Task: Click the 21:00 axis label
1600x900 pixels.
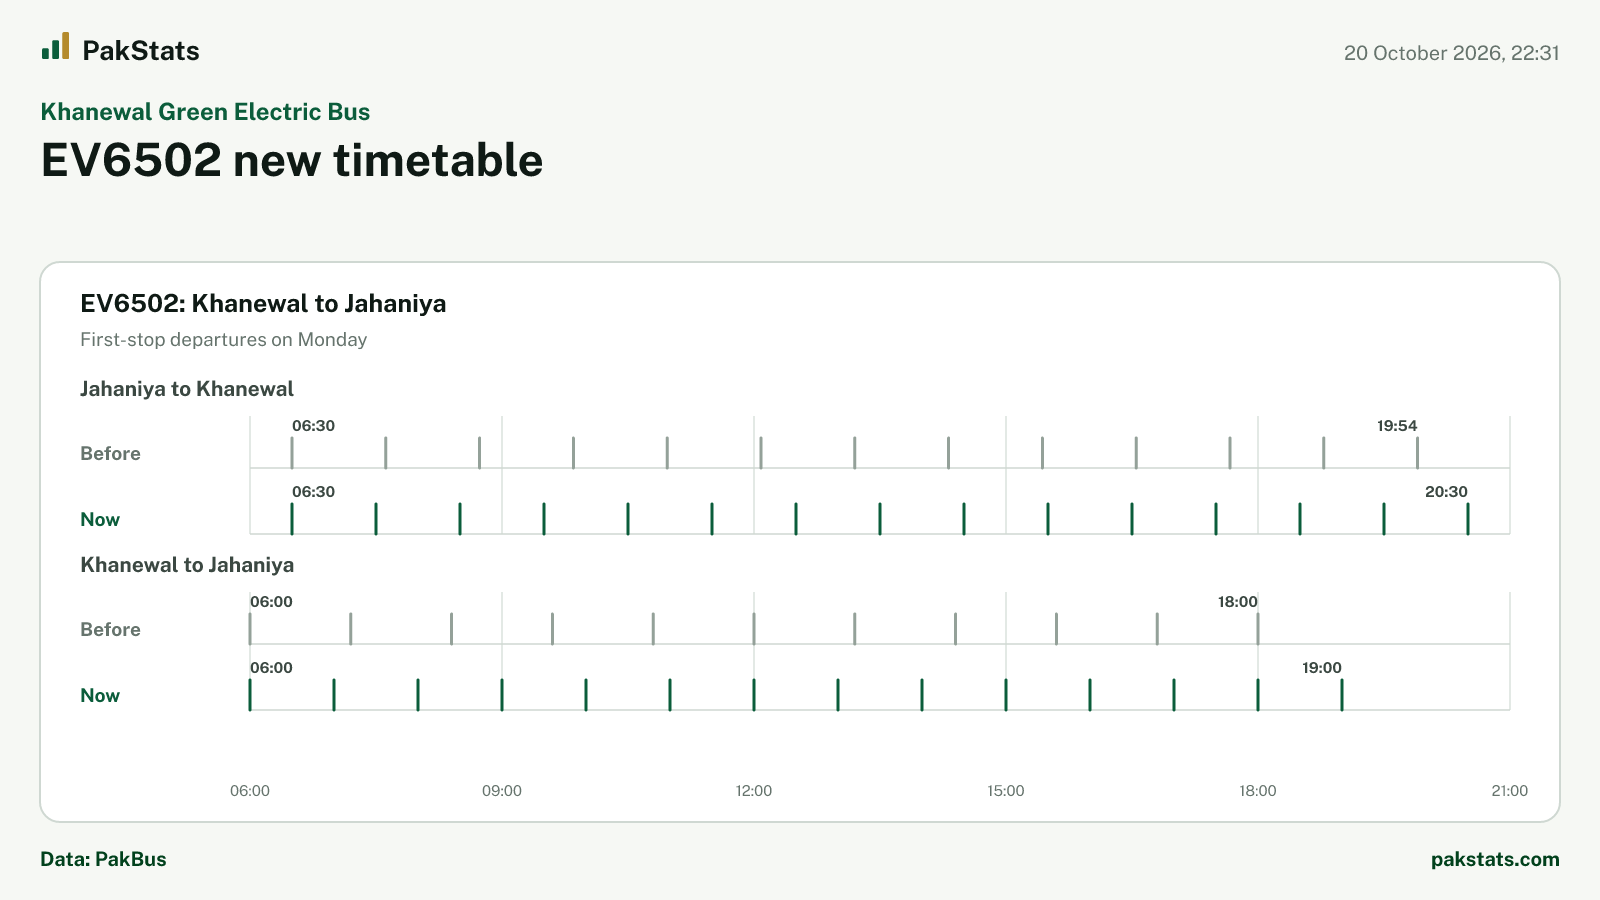Action: pyautogui.click(x=1510, y=791)
